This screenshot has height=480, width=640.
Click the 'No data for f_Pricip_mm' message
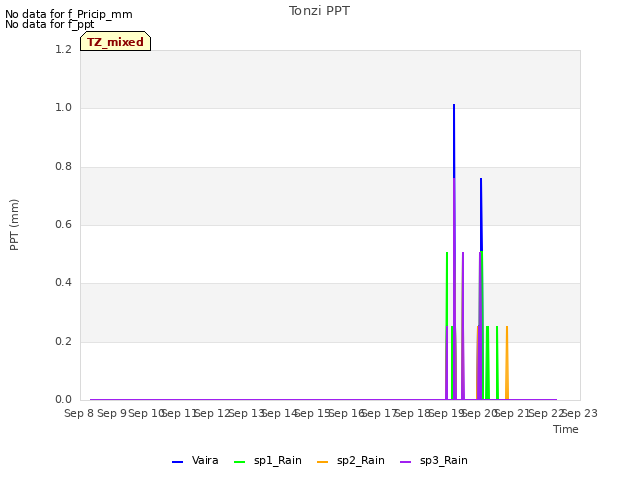click(69, 14)
